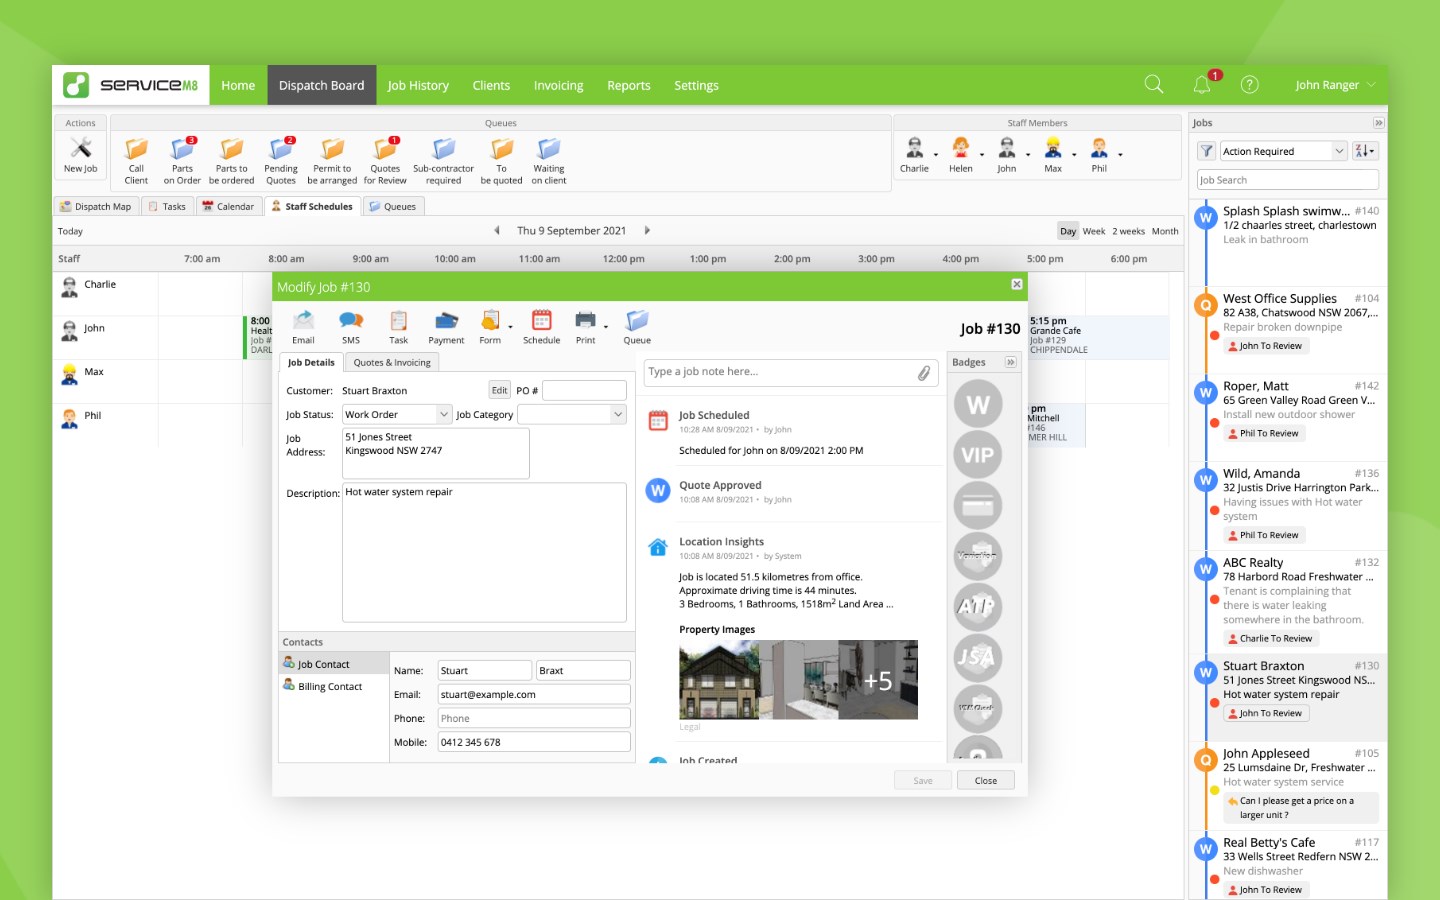Switch schedule to Week view
This screenshot has width=1440, height=900.
(1094, 231)
